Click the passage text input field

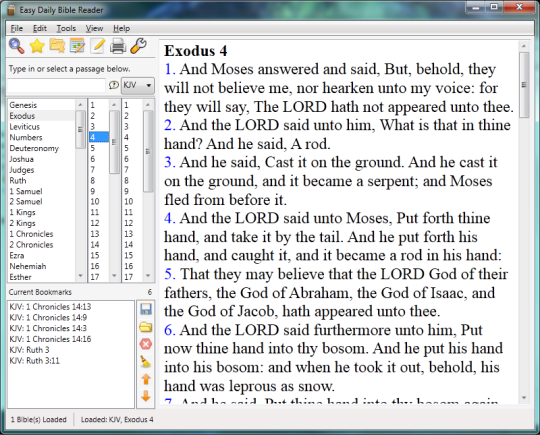click(x=56, y=85)
